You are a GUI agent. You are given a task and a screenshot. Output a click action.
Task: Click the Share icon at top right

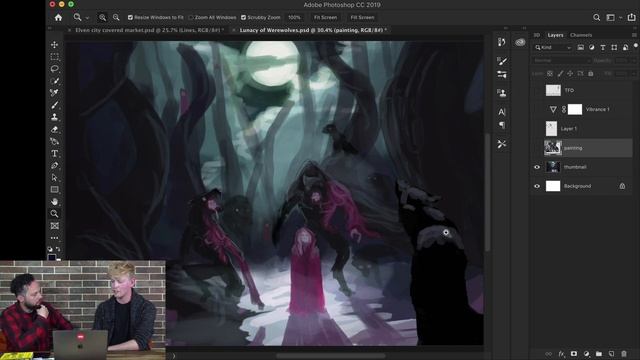(x=631, y=17)
